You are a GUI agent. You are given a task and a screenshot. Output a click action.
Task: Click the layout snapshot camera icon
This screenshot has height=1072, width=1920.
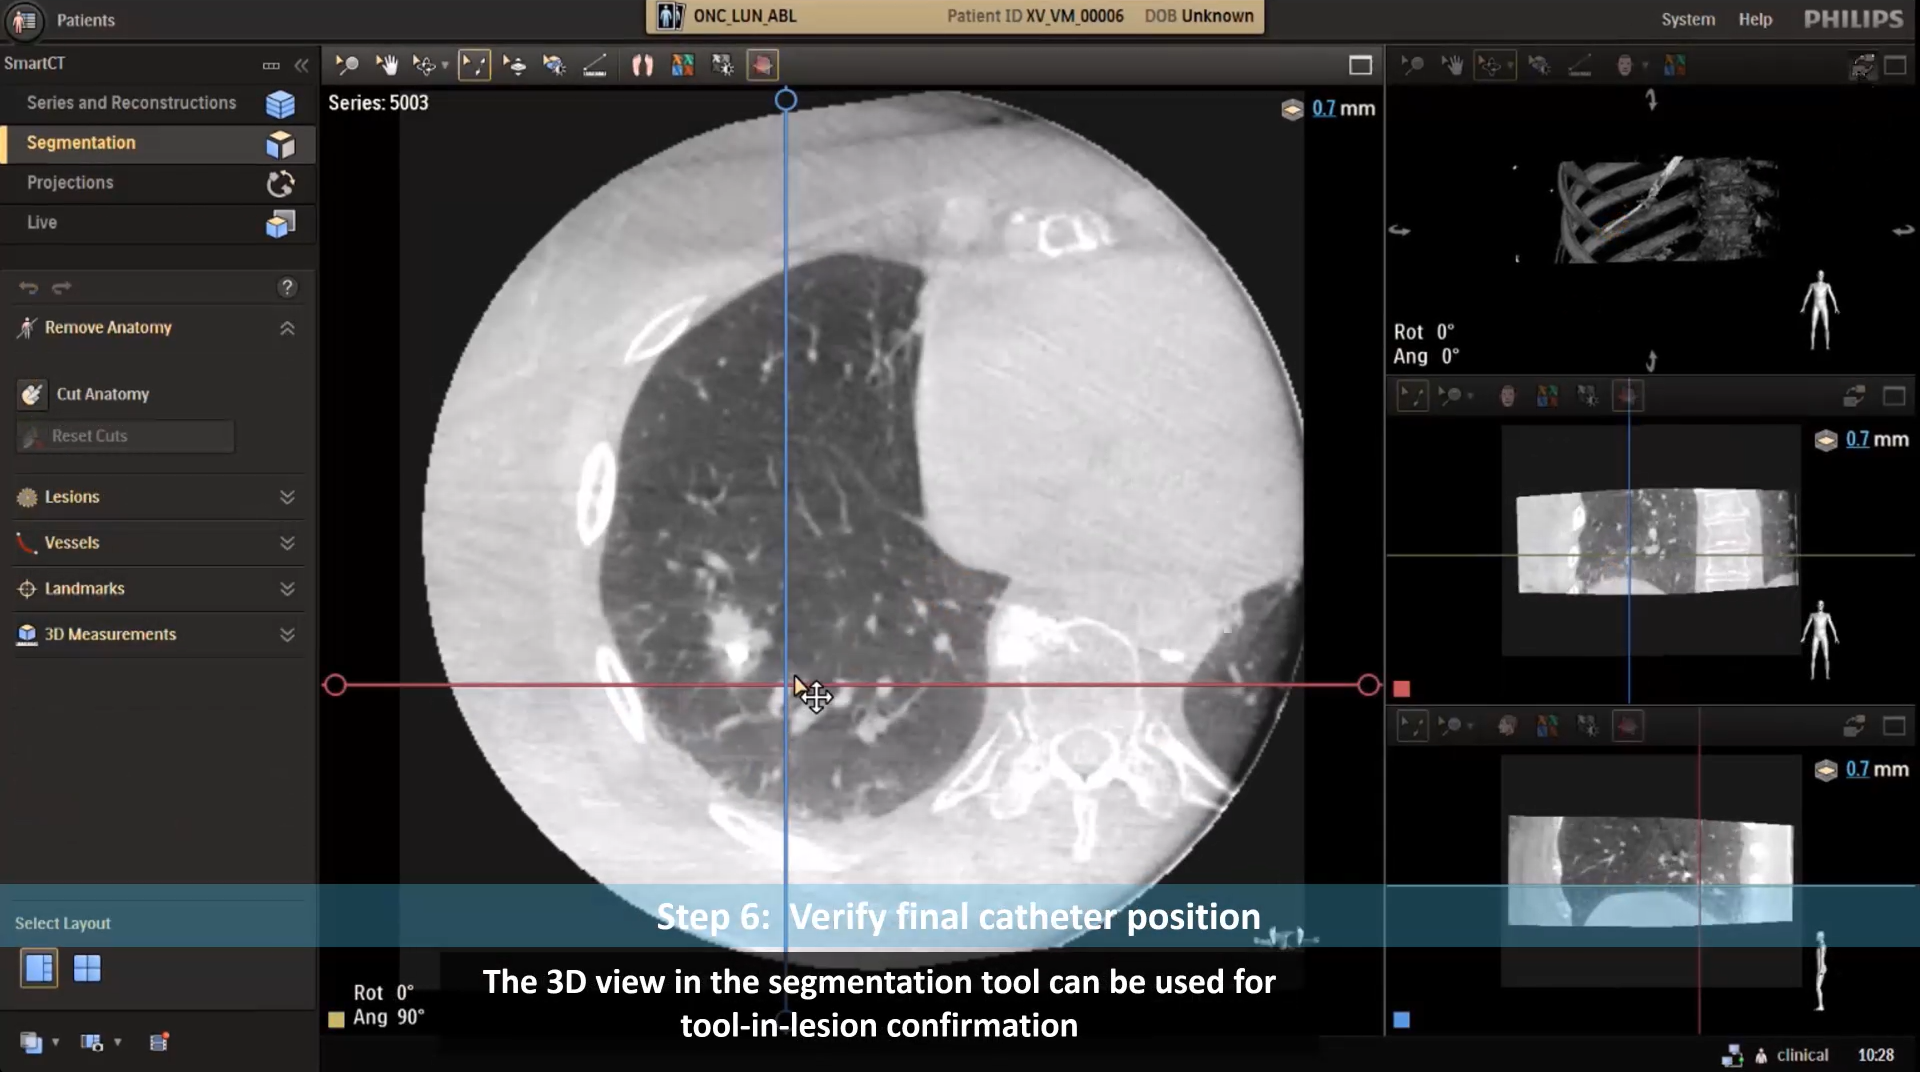click(92, 1042)
